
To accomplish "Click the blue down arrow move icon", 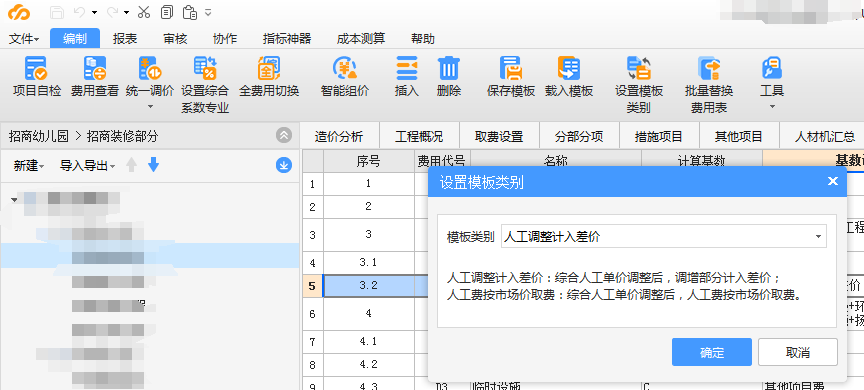I will click(x=154, y=165).
